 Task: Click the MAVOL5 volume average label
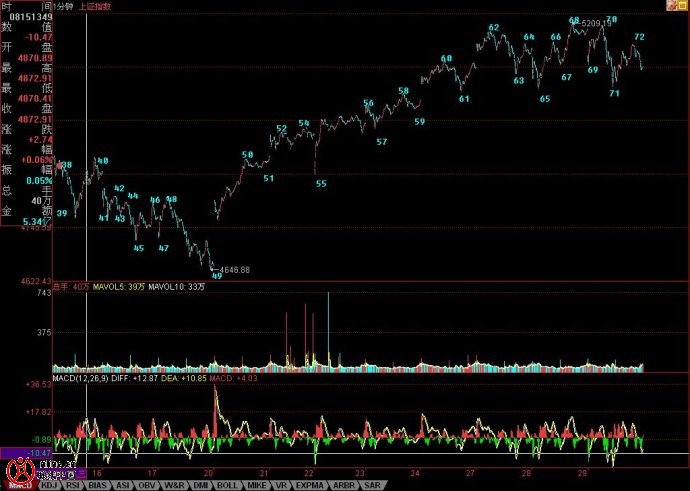point(118,287)
